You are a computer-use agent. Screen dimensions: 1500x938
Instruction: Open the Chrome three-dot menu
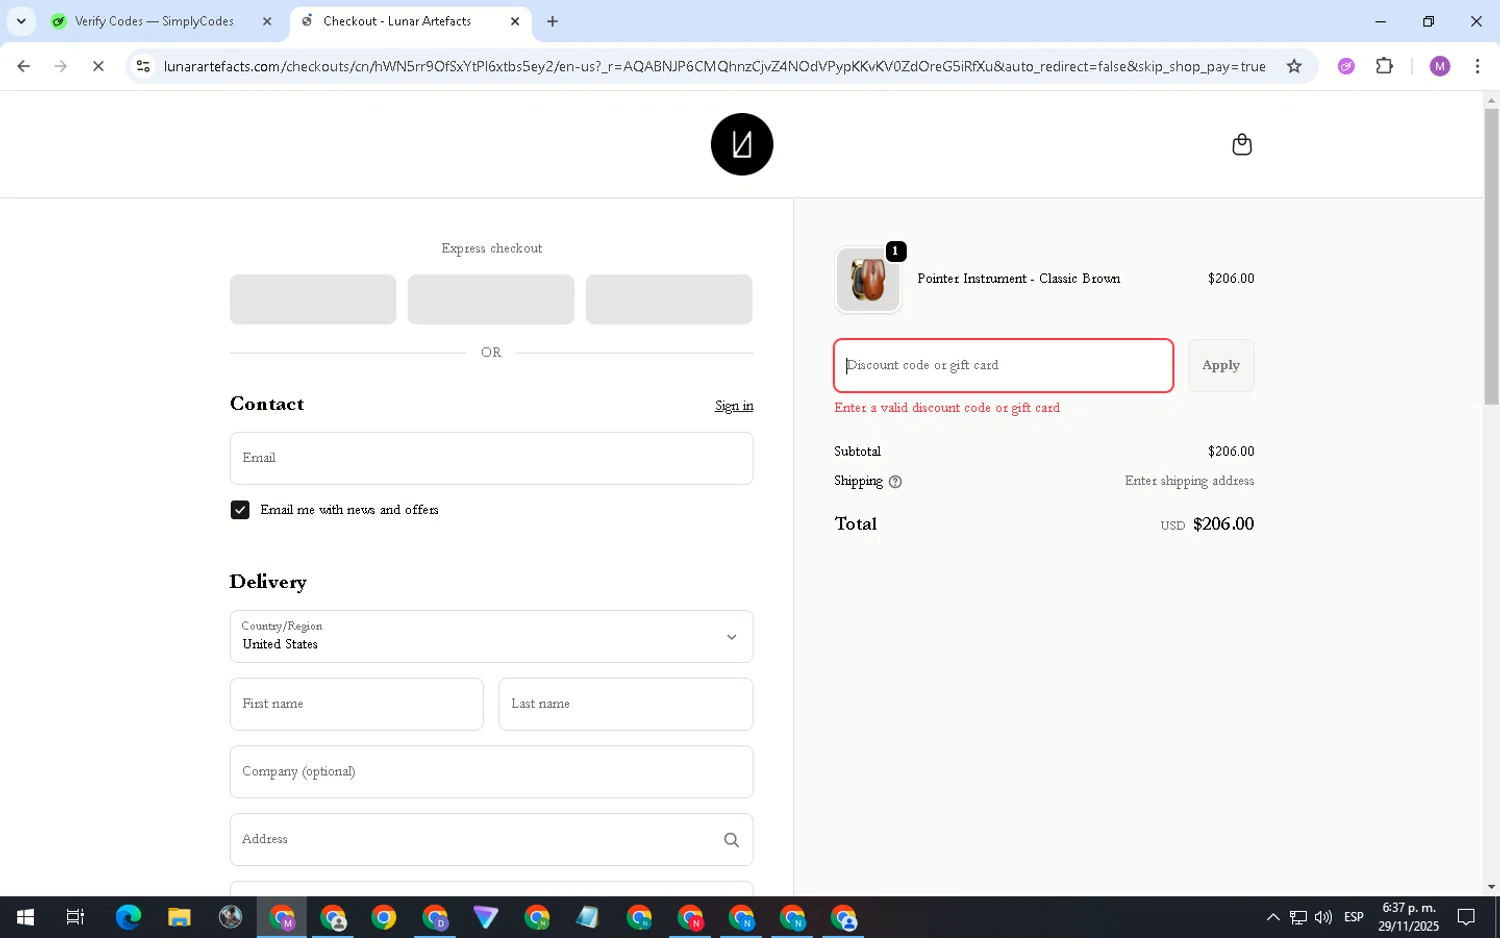[1477, 66]
